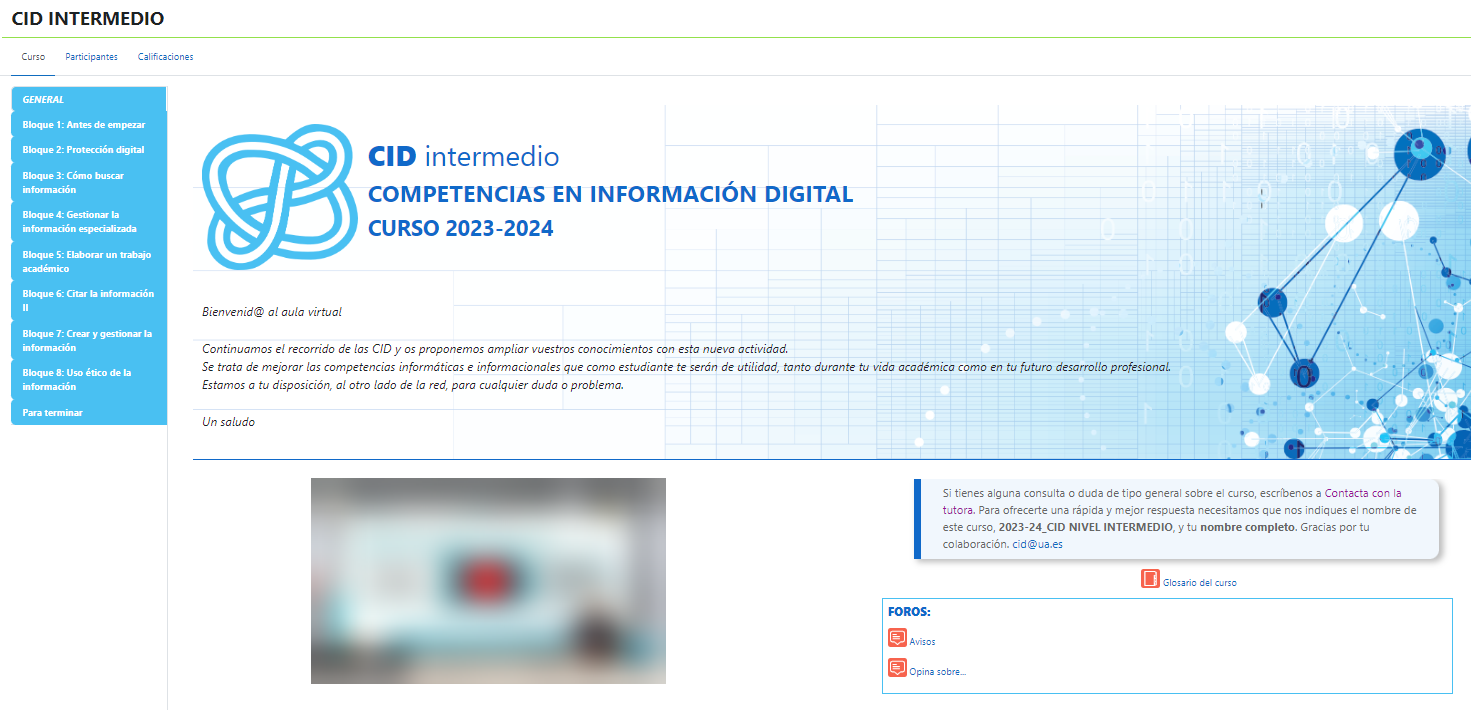This screenshot has height=718, width=1471.
Task: Navigate to Bloque 5: Elaborar un trabajo académico
Action: tap(88, 261)
